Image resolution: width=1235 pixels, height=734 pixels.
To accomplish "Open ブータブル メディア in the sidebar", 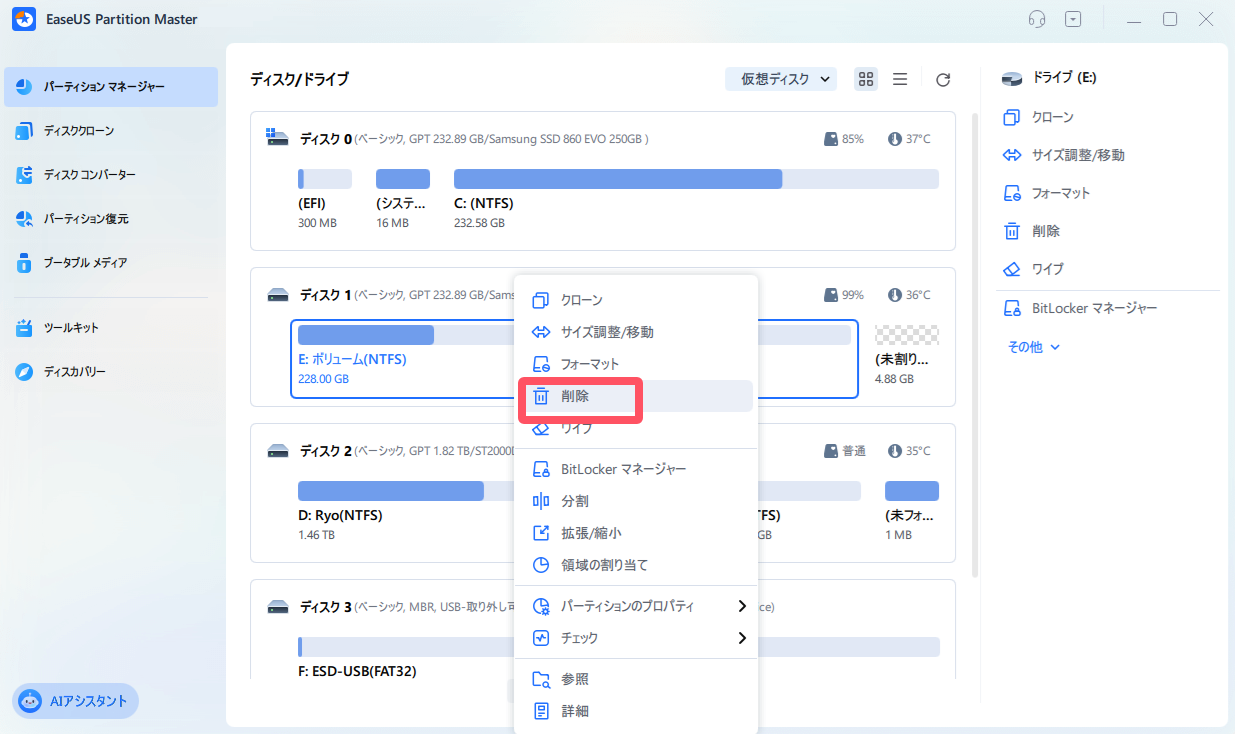I will pyautogui.click(x=85, y=263).
